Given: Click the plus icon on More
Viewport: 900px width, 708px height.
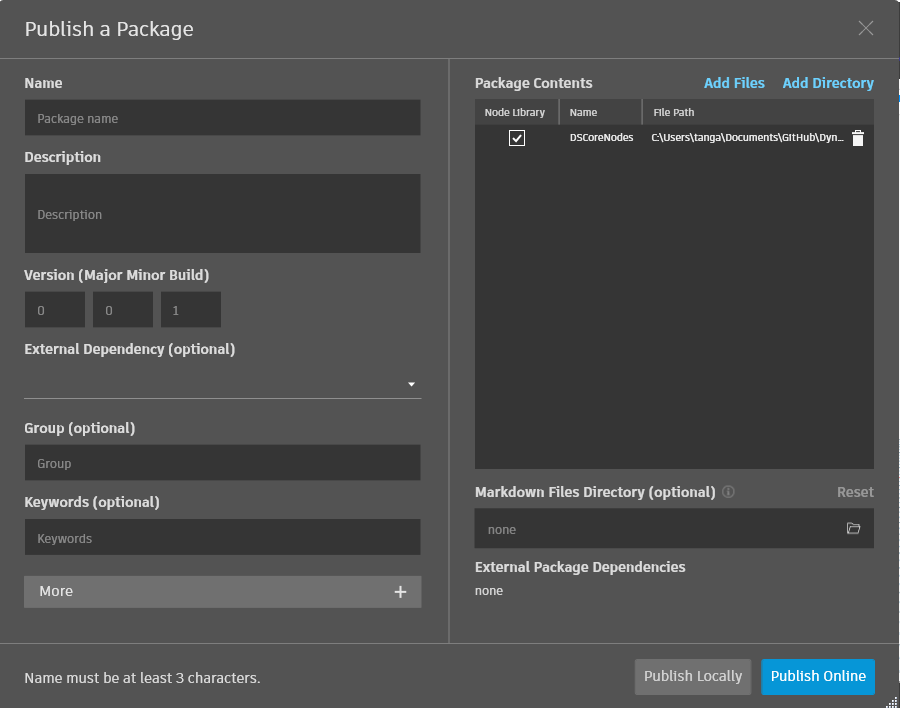Looking at the screenshot, I should [400, 592].
